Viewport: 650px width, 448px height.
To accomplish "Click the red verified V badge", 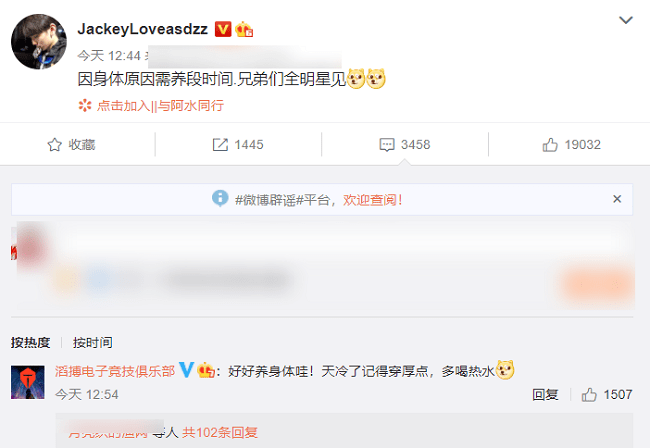I will [x=223, y=29].
